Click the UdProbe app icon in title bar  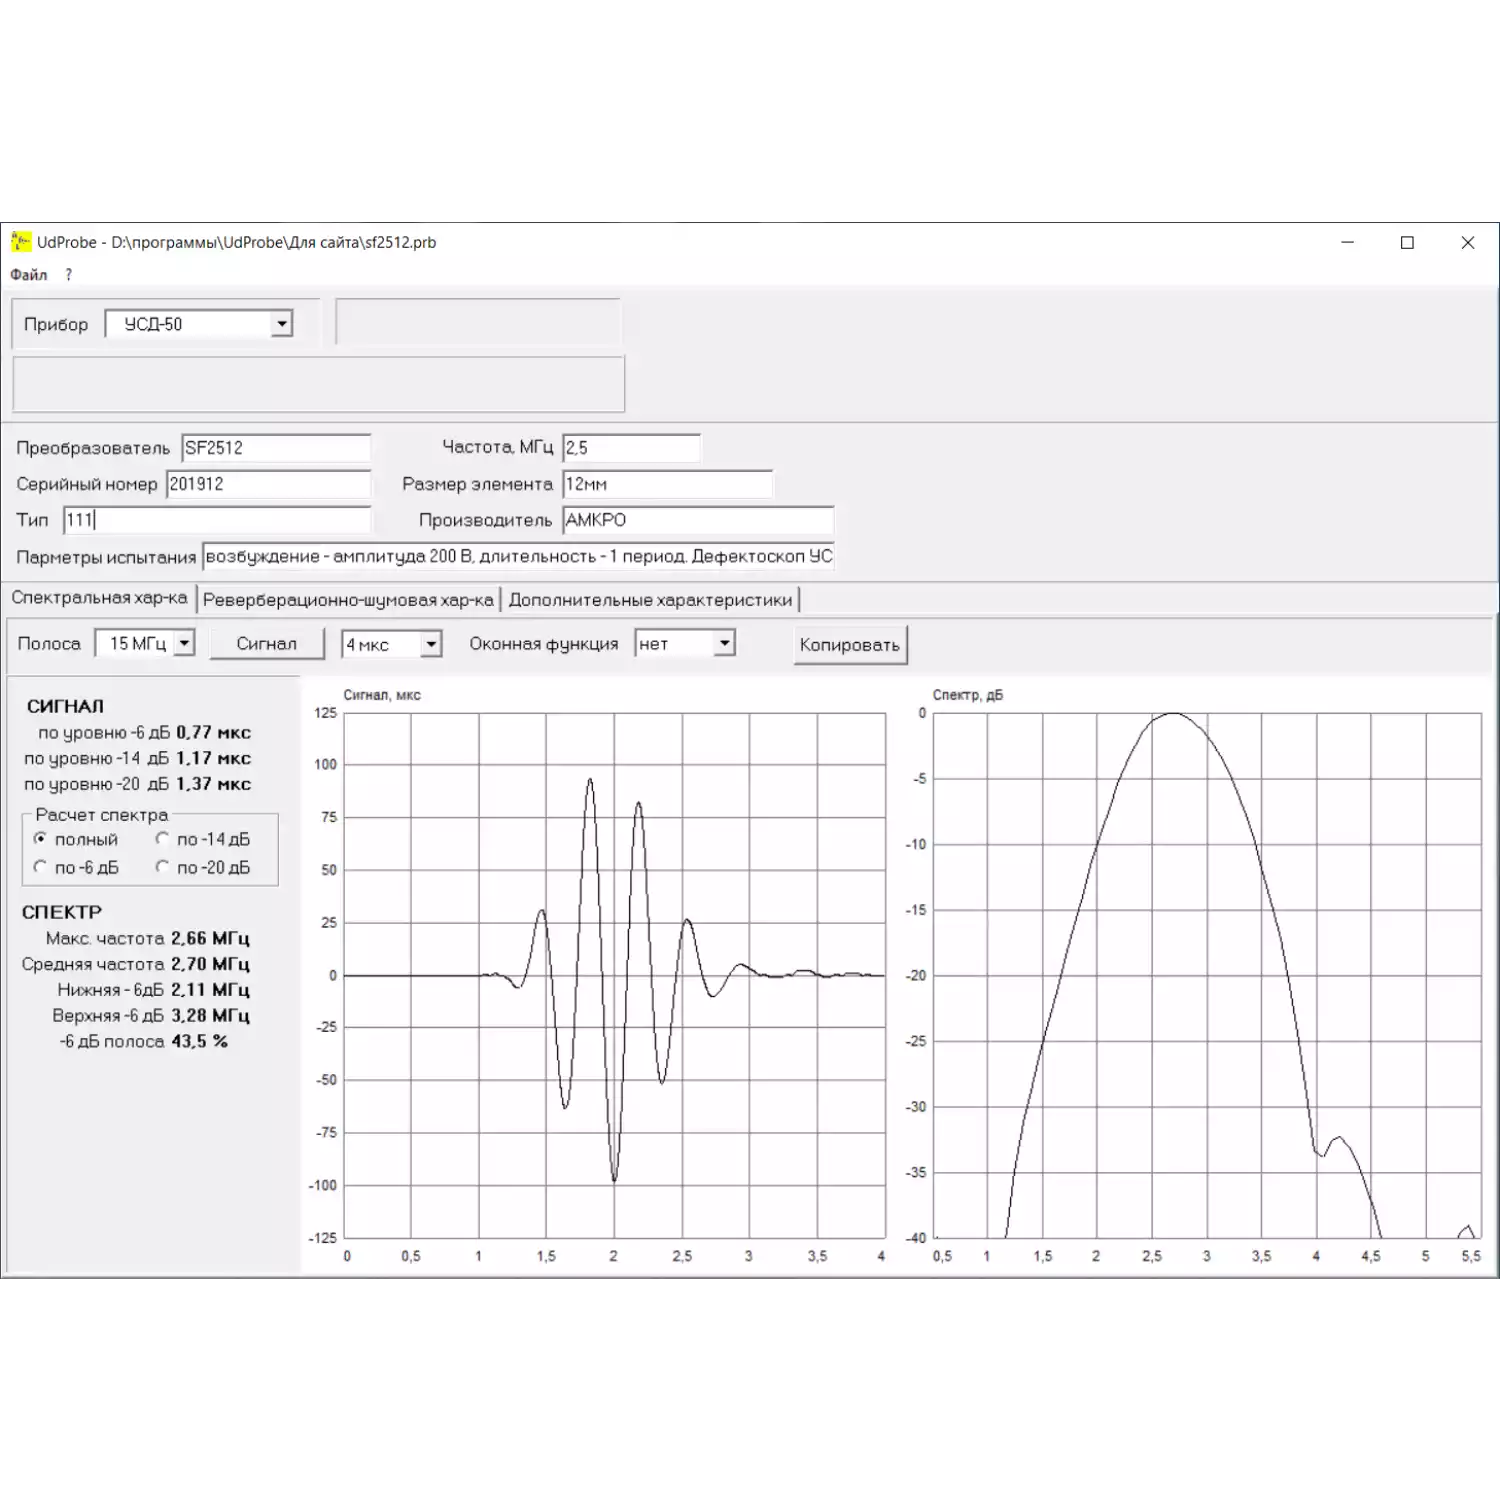20,242
